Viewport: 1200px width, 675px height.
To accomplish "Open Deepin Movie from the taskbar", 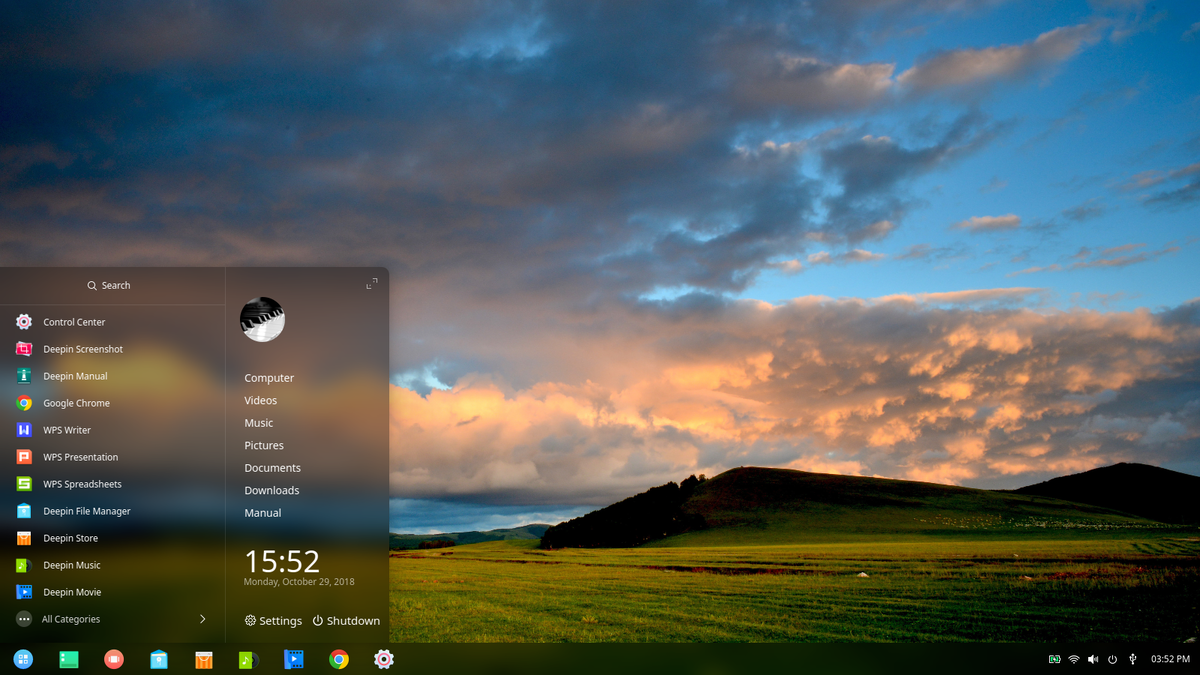I will coord(294,659).
